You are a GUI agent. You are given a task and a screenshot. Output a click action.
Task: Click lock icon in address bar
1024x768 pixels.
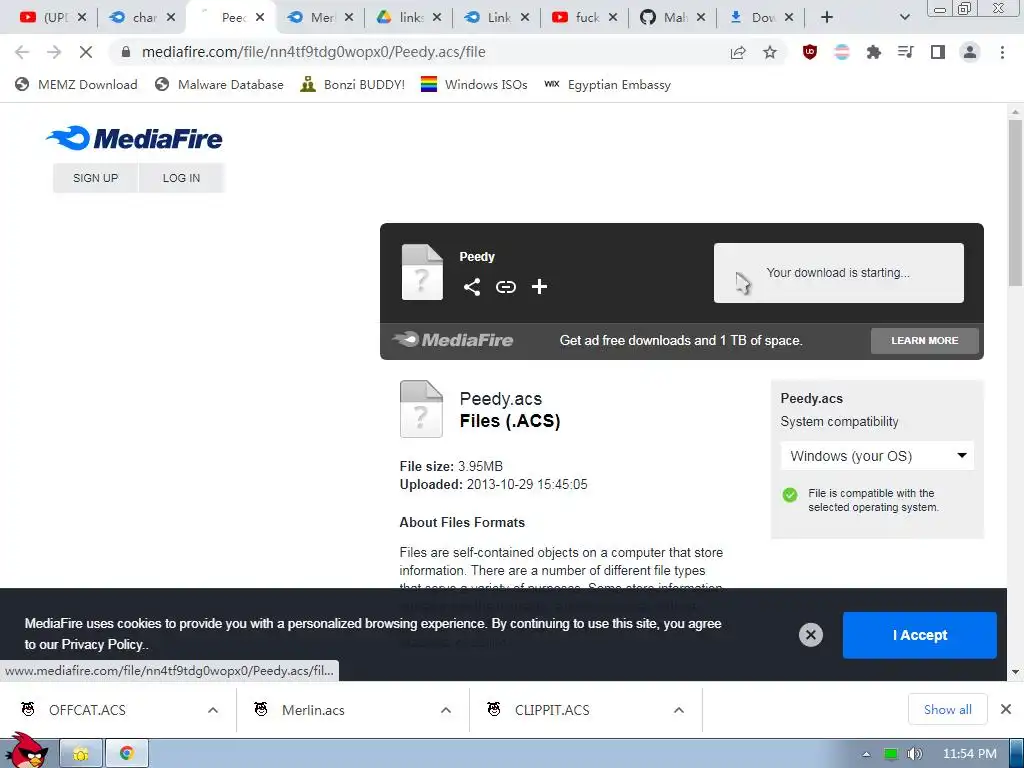pos(126,52)
